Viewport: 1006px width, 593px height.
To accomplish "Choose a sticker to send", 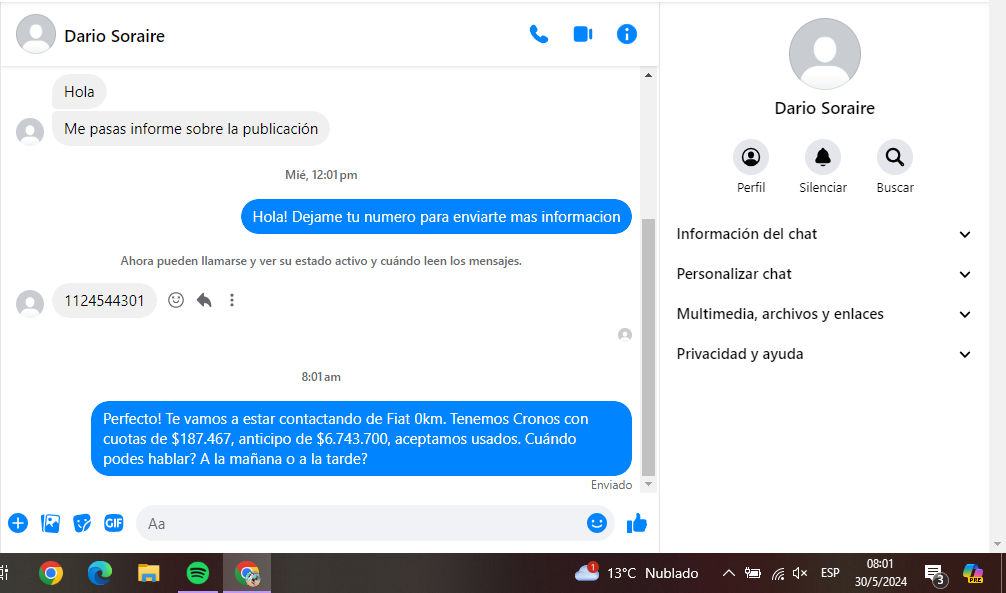I will coord(82,523).
